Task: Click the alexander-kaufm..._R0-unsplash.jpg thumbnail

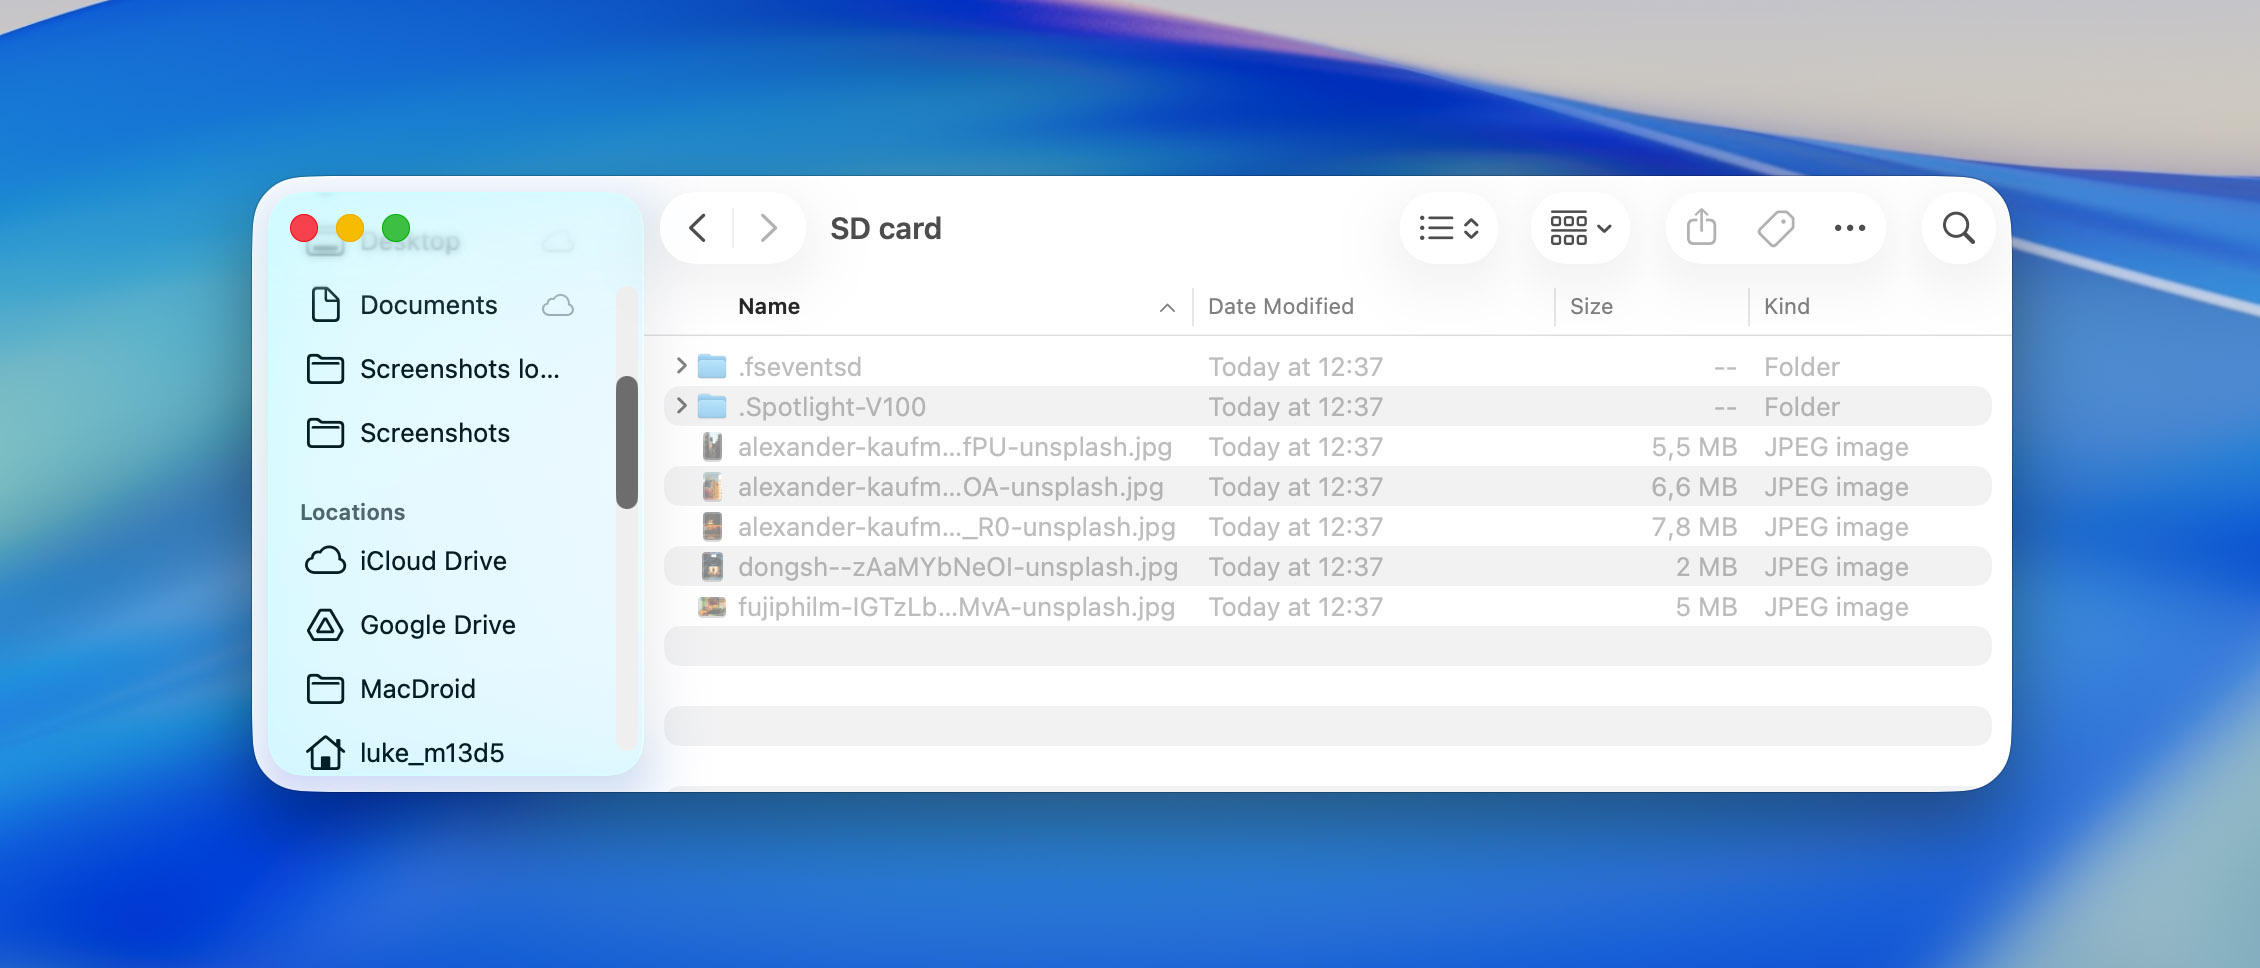Action: [712, 526]
